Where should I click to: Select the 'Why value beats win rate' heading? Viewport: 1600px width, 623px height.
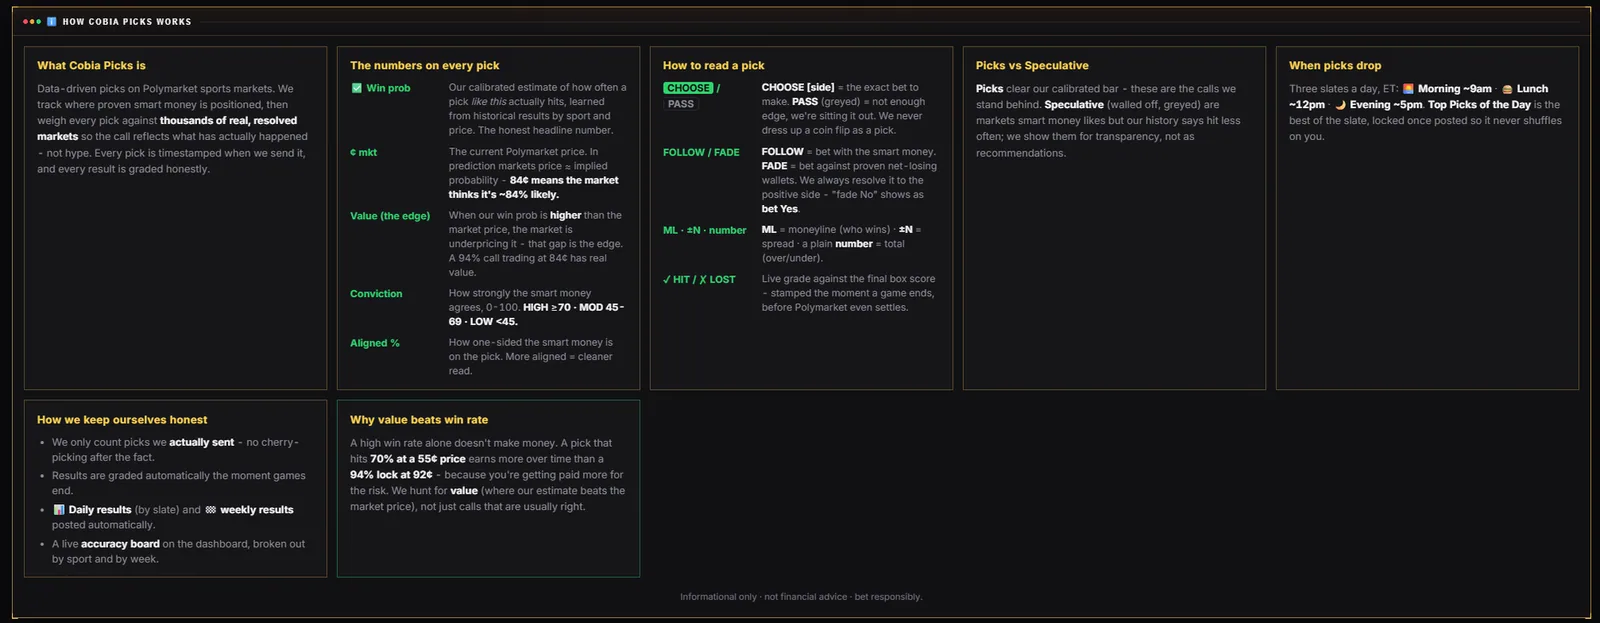click(x=419, y=420)
